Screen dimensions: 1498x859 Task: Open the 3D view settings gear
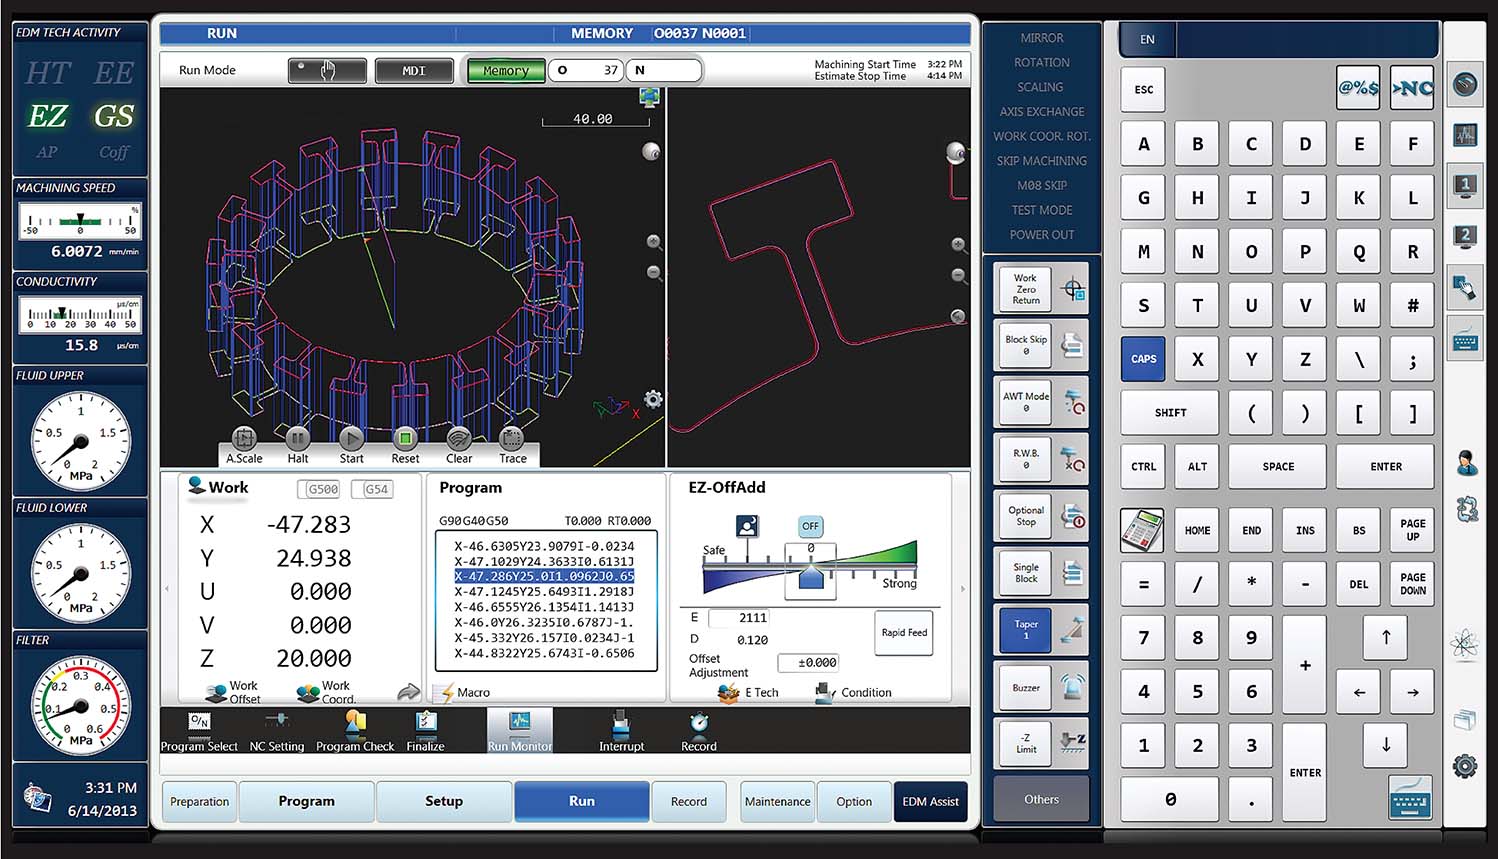653,399
